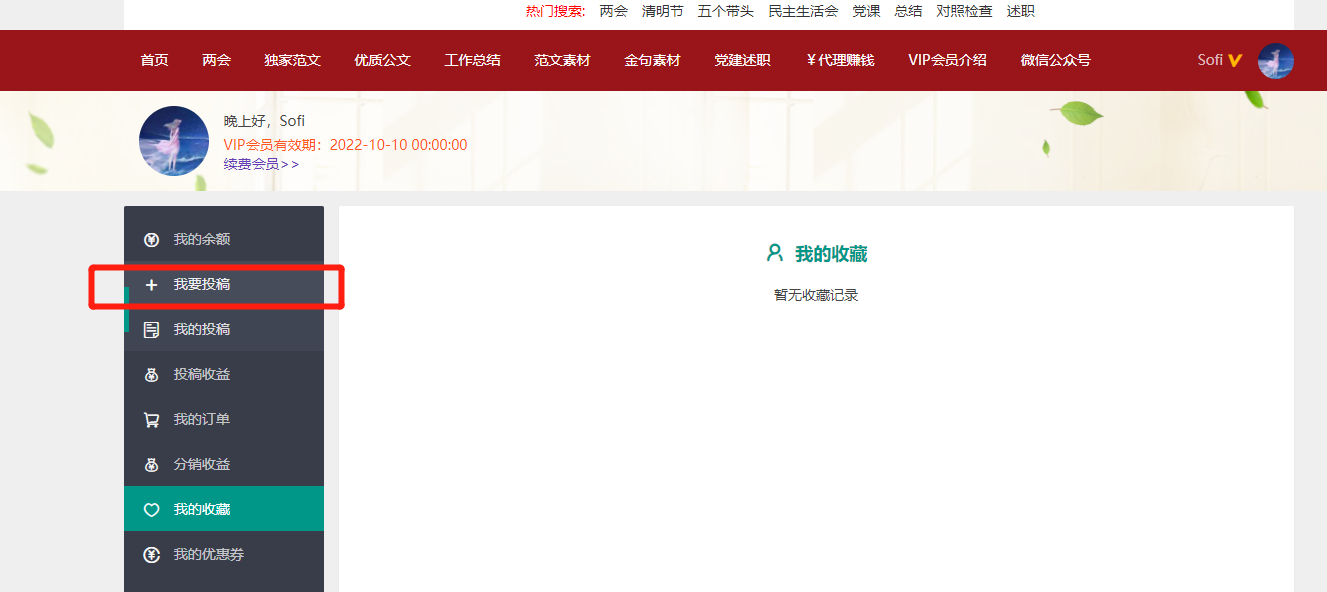Viewport: 1327px width, 592px height.
Task: Click the 续费会员>> renewal link
Action: tap(261, 164)
